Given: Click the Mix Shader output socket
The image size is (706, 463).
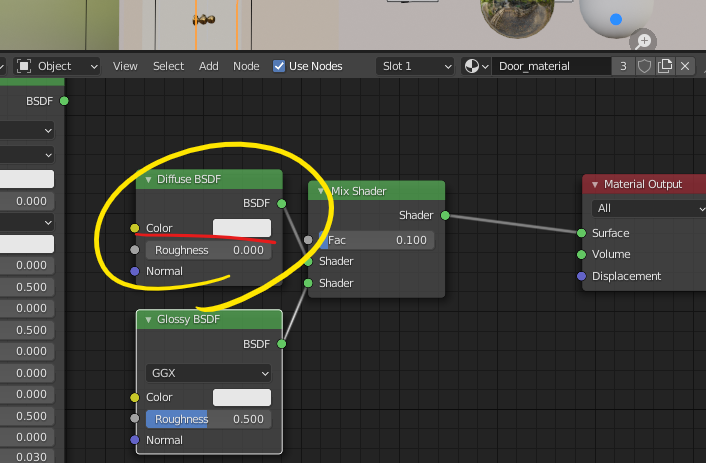Looking at the screenshot, I should point(445,215).
